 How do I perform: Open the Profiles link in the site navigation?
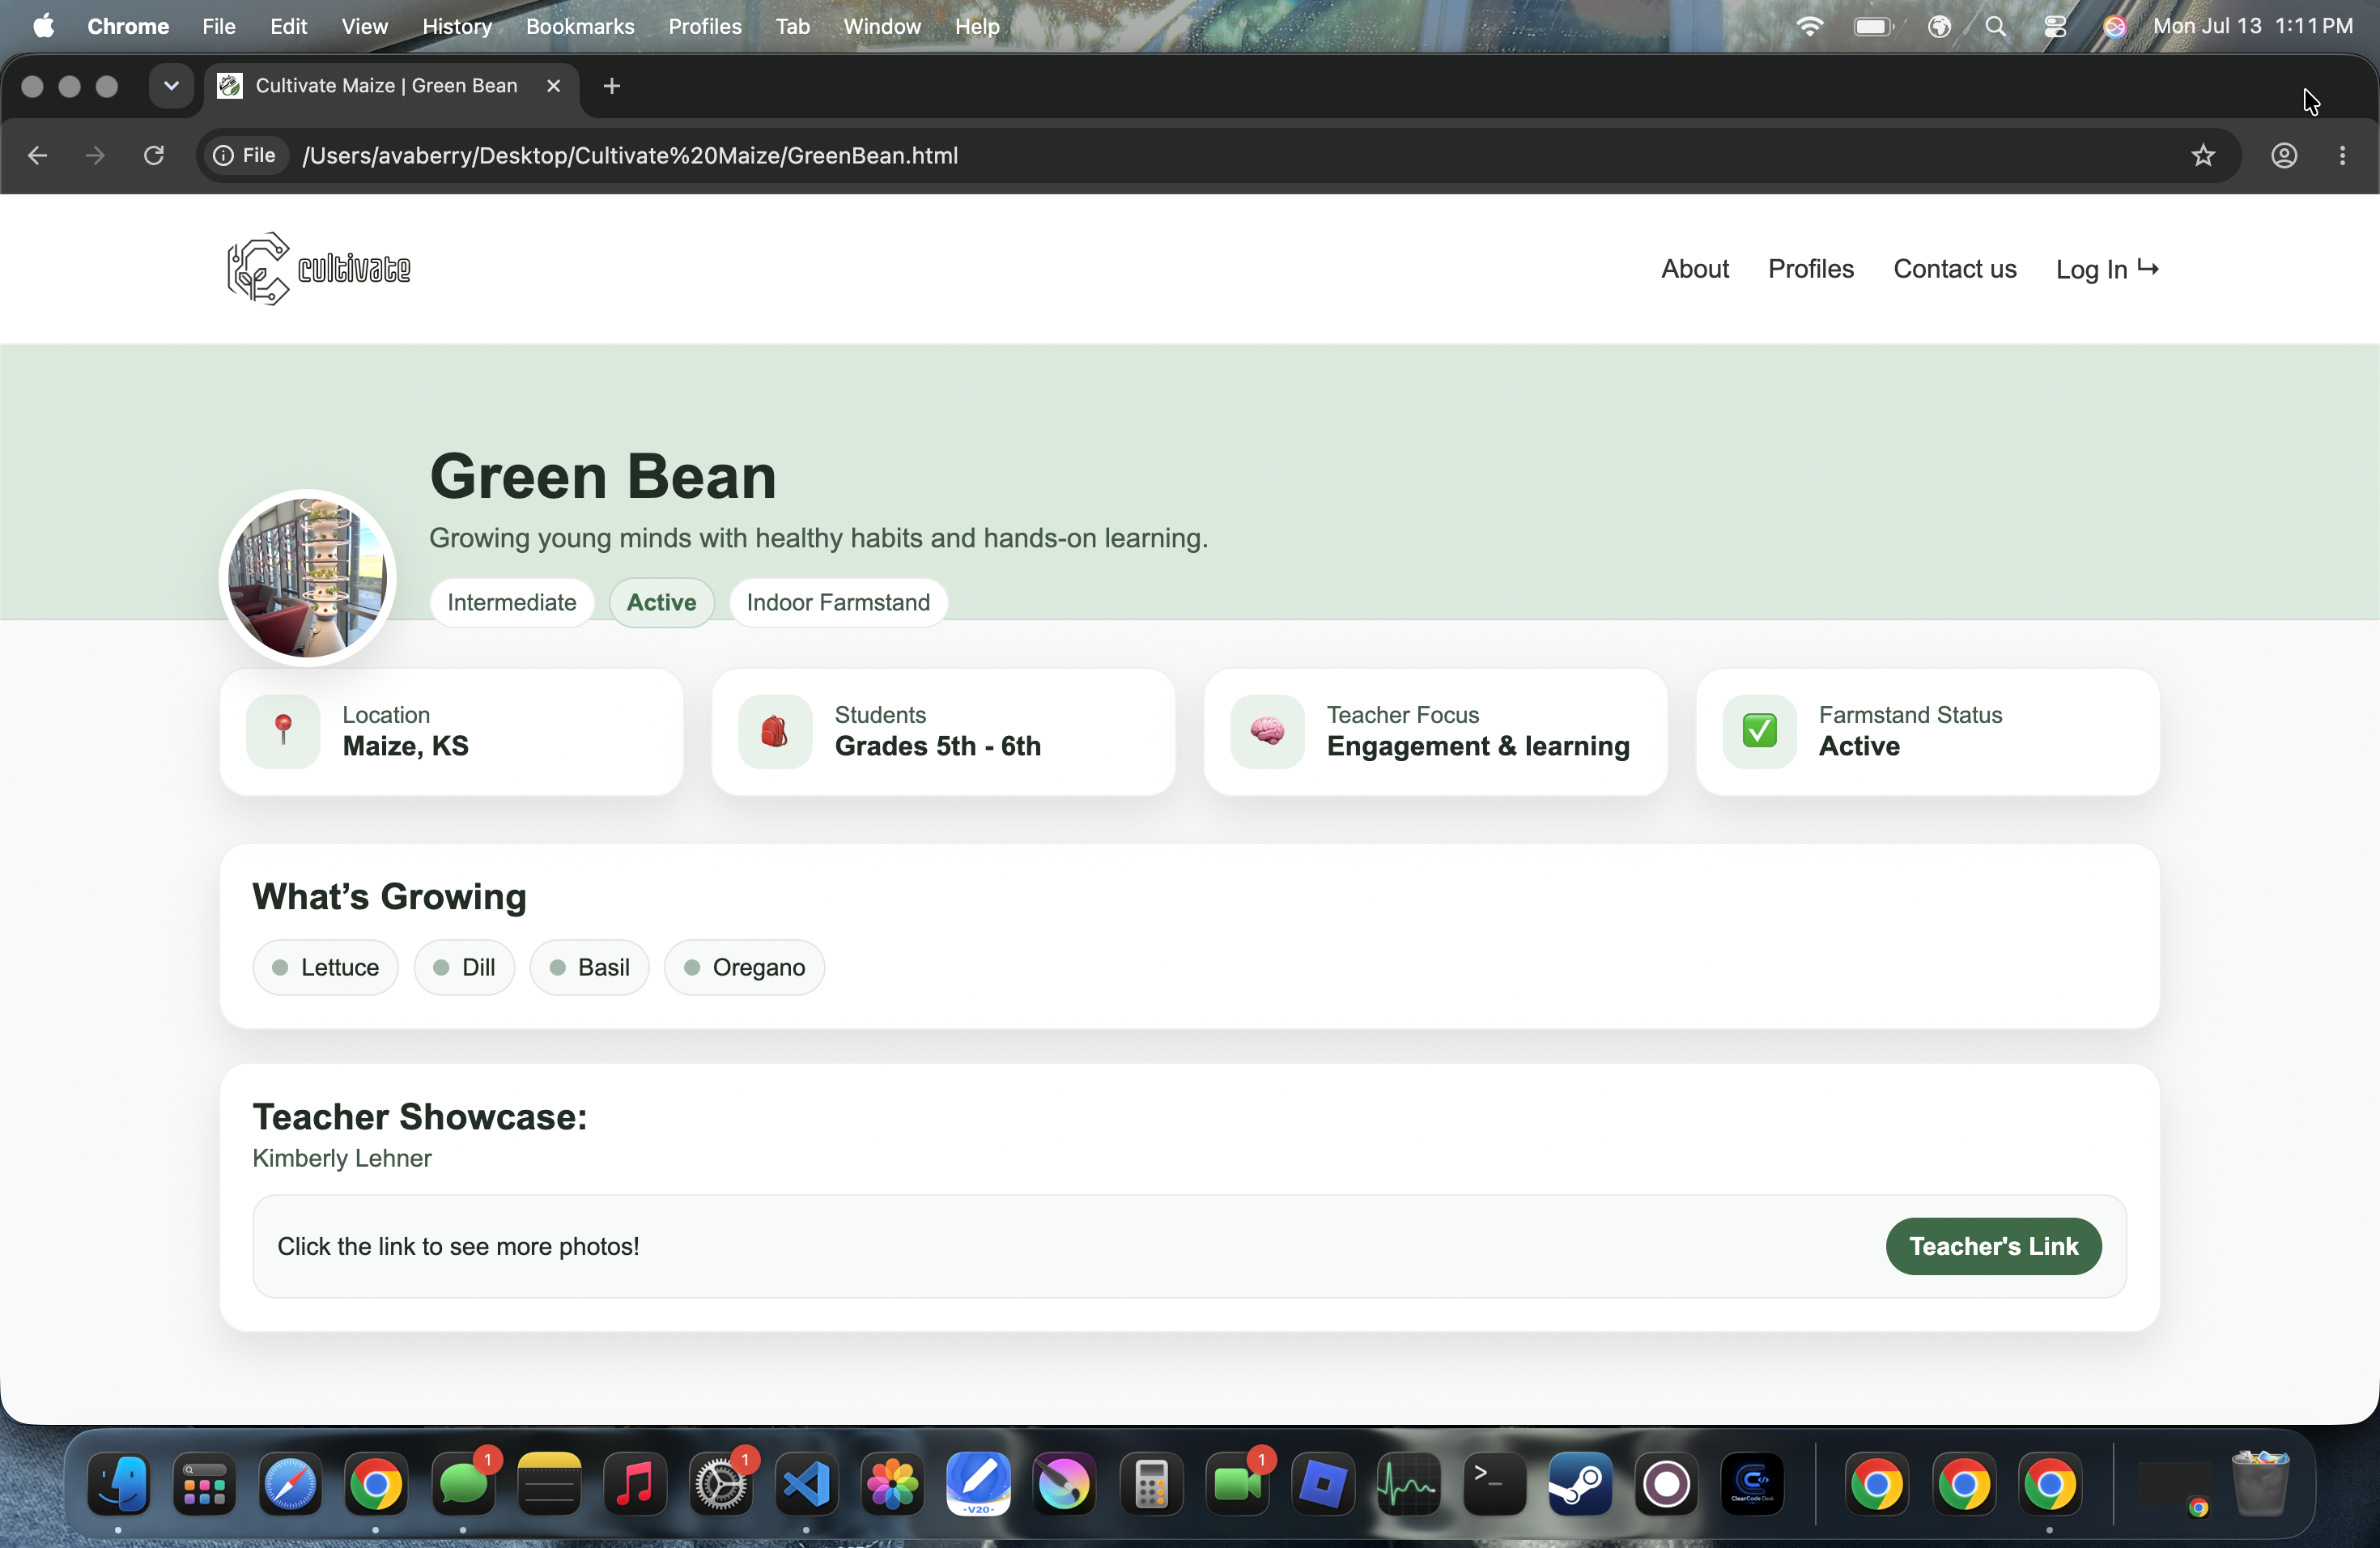pyautogui.click(x=1811, y=268)
